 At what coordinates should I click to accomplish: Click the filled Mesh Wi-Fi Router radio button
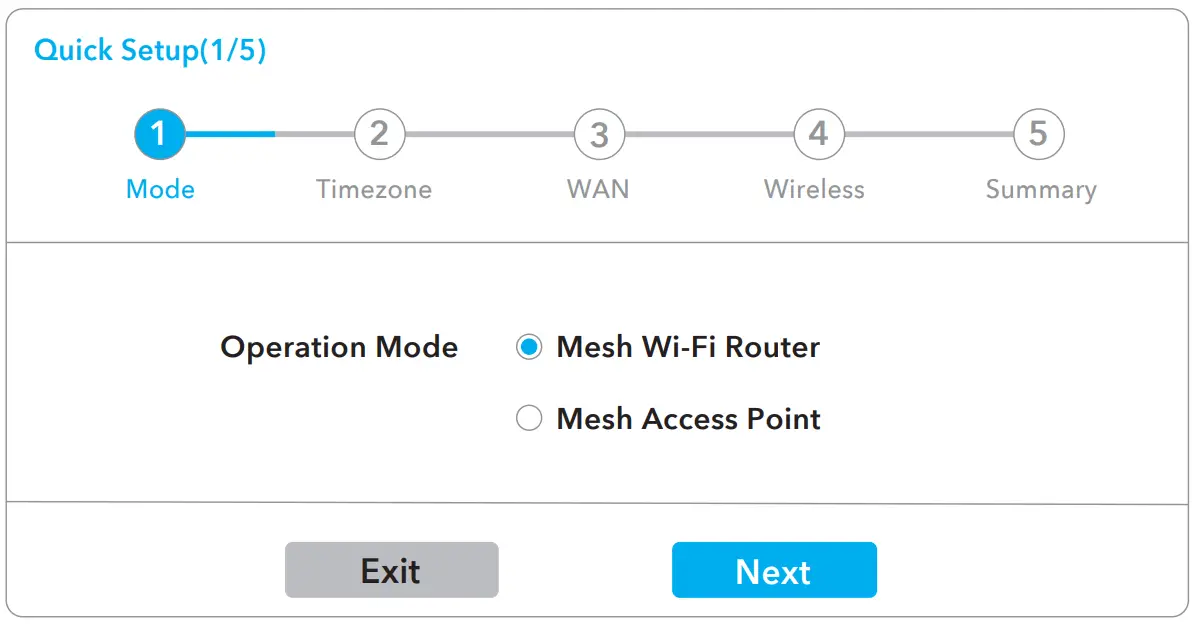(x=529, y=347)
